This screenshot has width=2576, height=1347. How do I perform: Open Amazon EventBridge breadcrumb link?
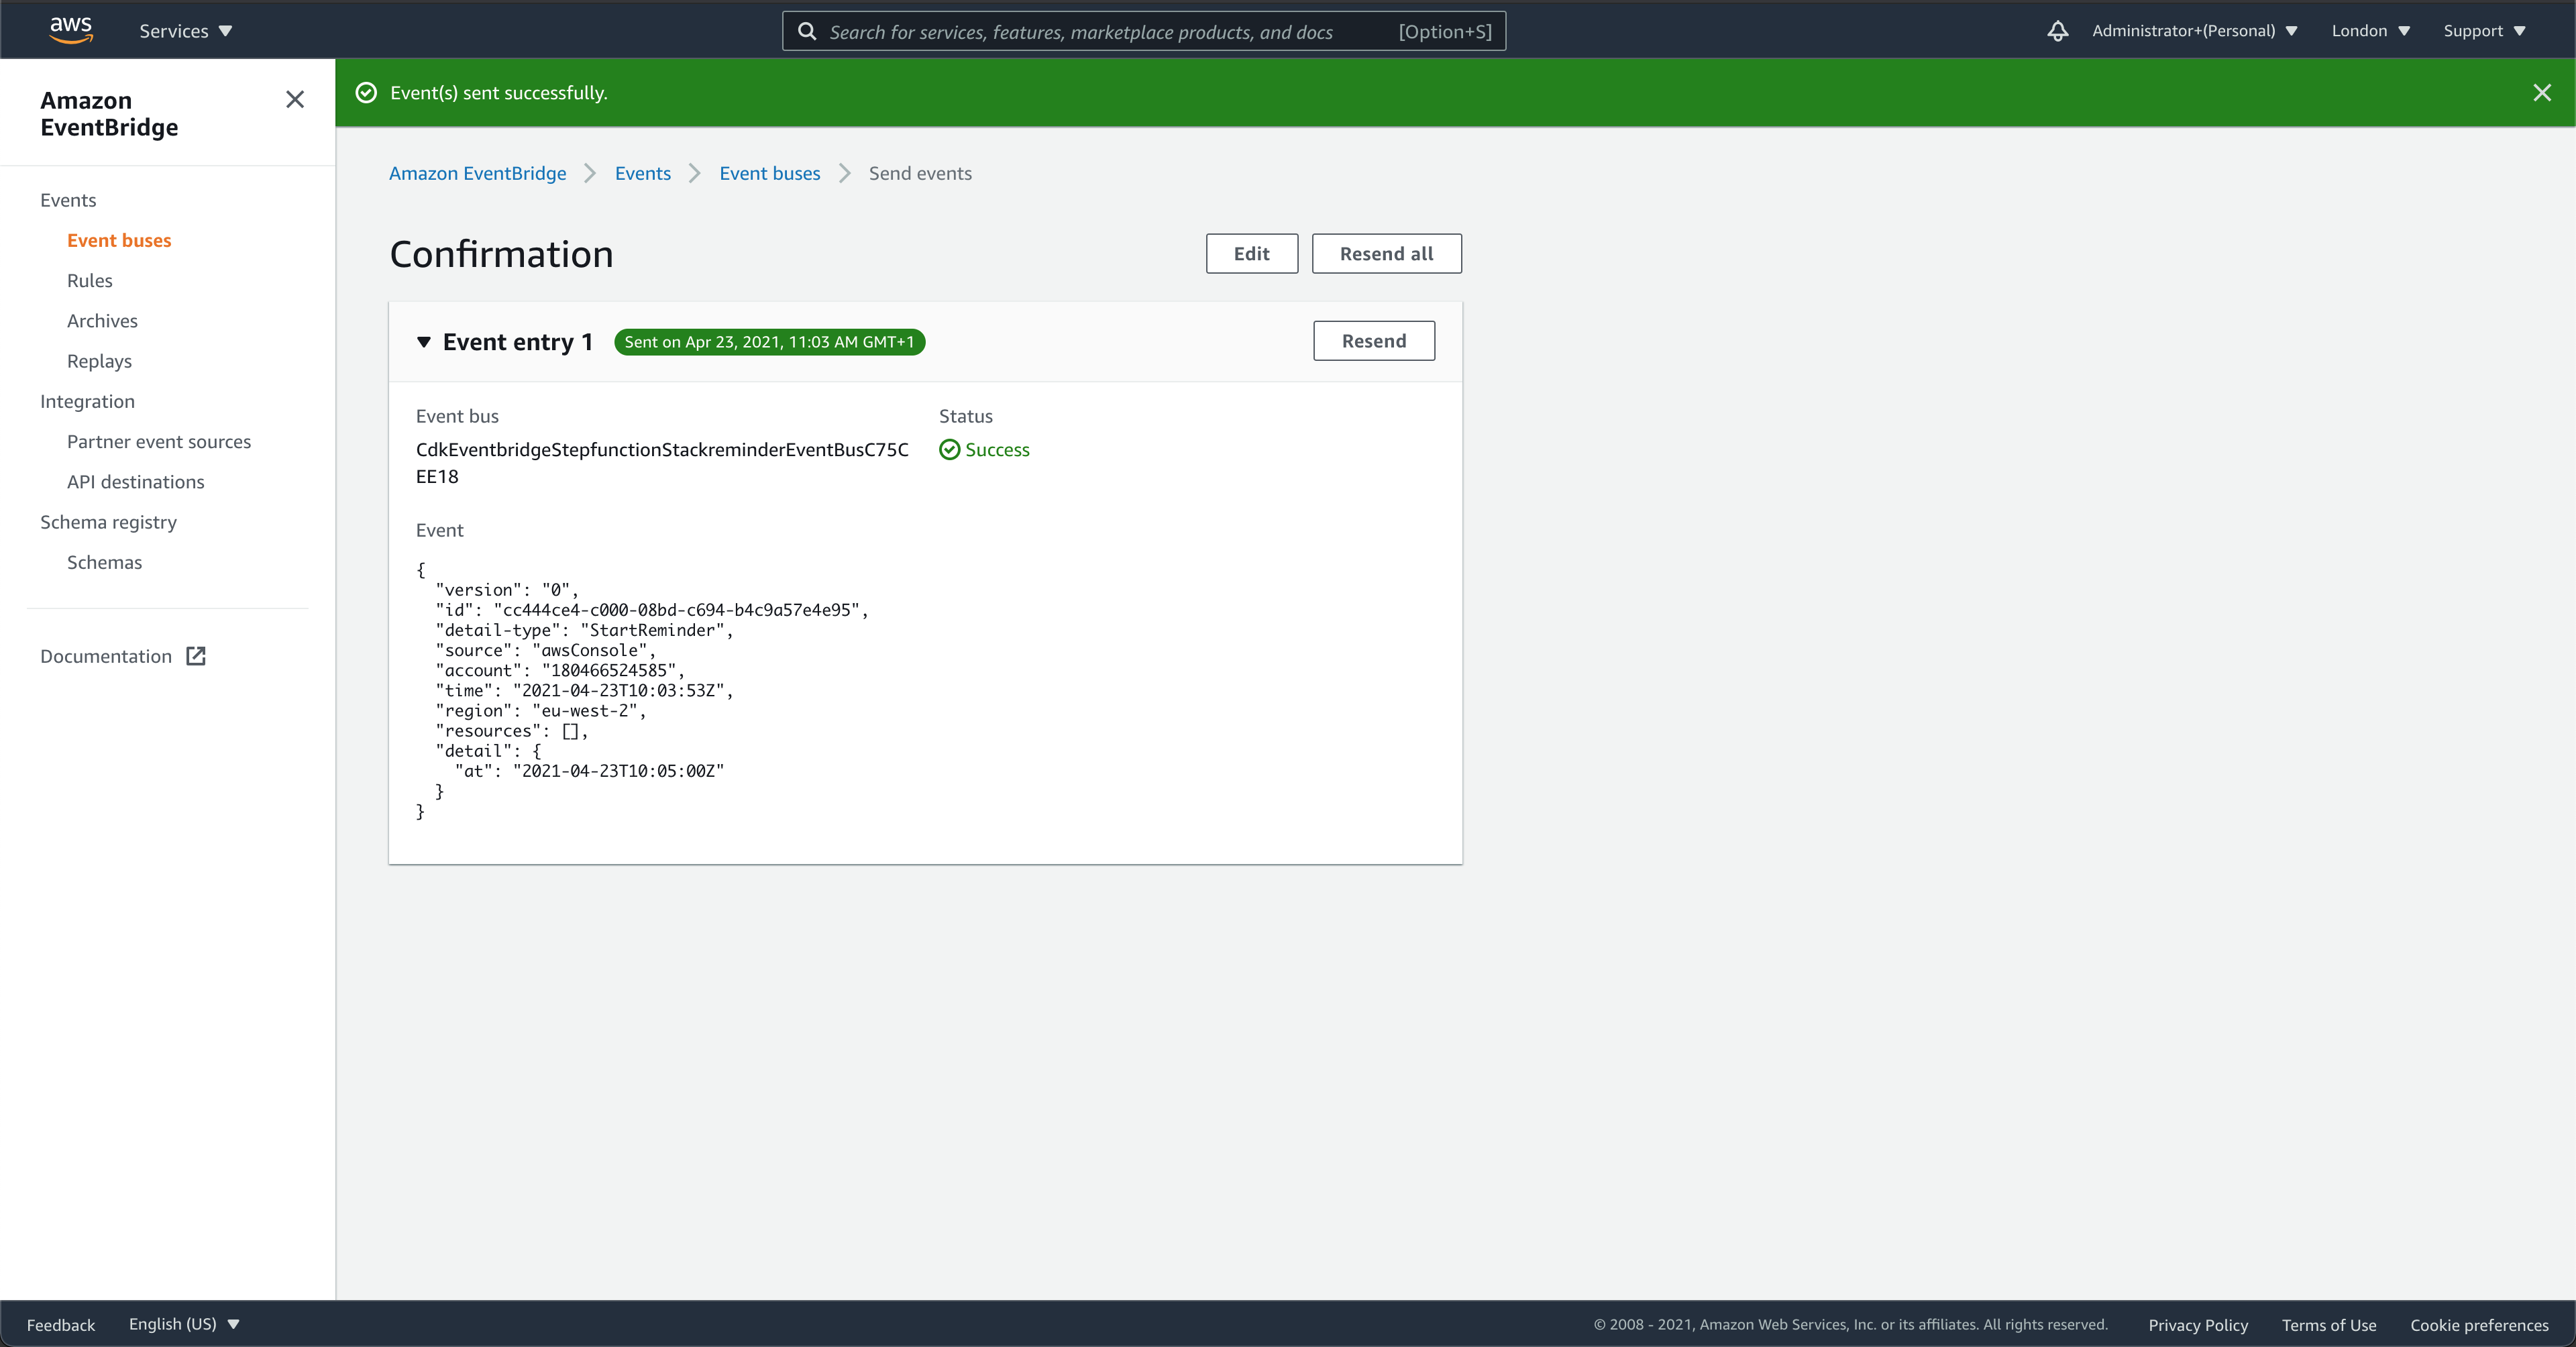pyautogui.click(x=477, y=173)
